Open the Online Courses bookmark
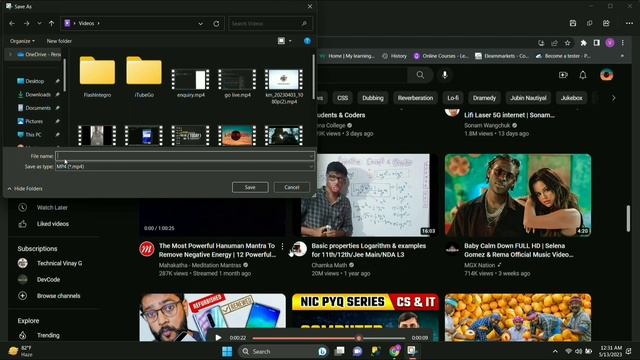This screenshot has height=360, width=640. tap(441, 56)
